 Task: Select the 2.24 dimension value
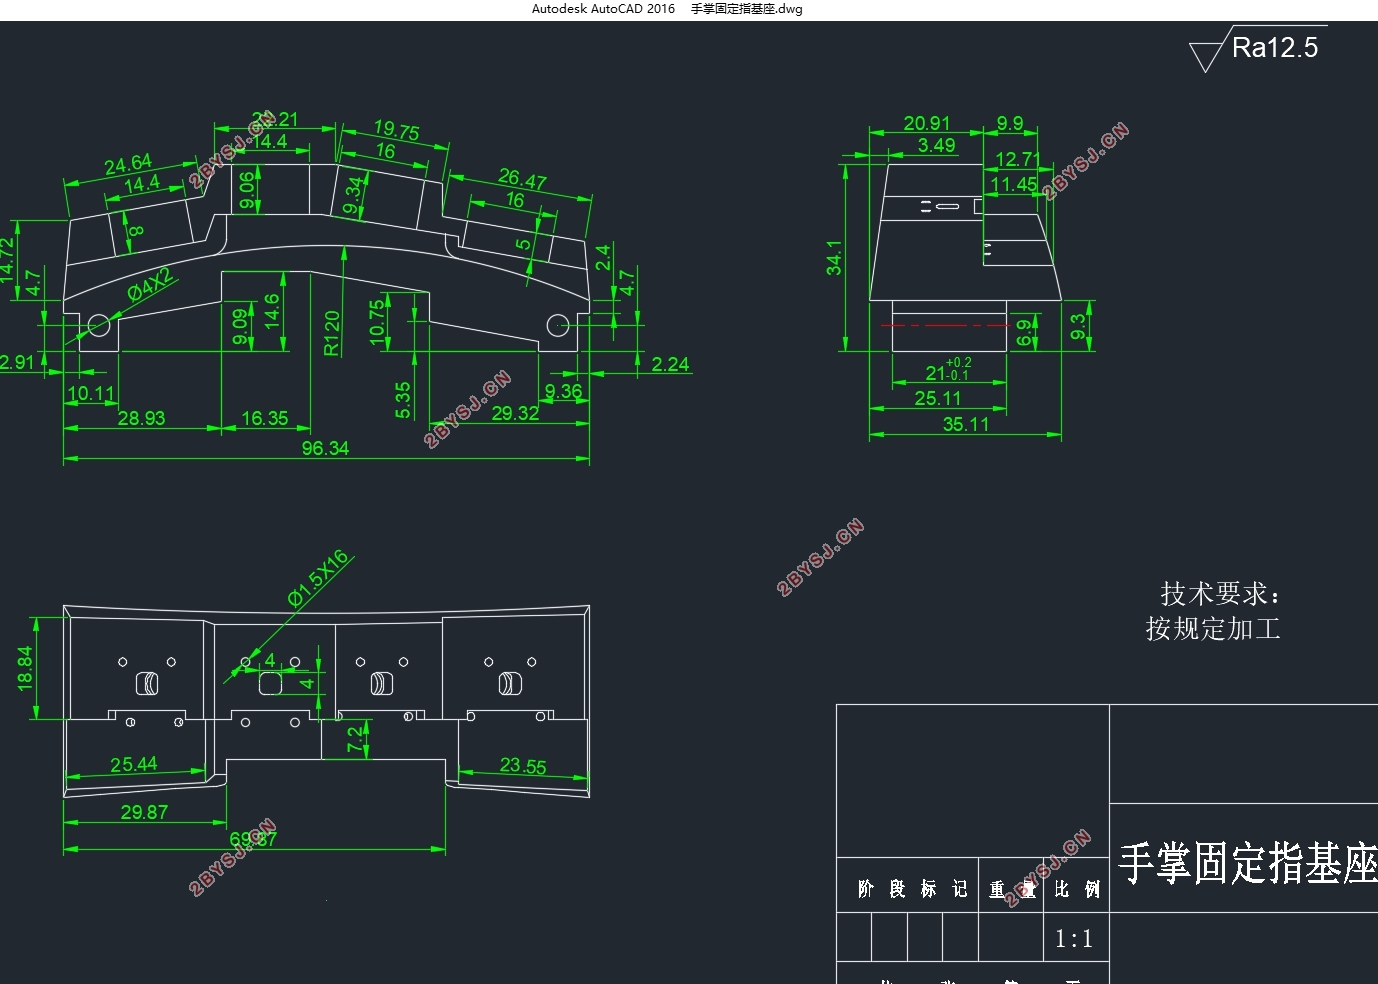[x=670, y=364]
